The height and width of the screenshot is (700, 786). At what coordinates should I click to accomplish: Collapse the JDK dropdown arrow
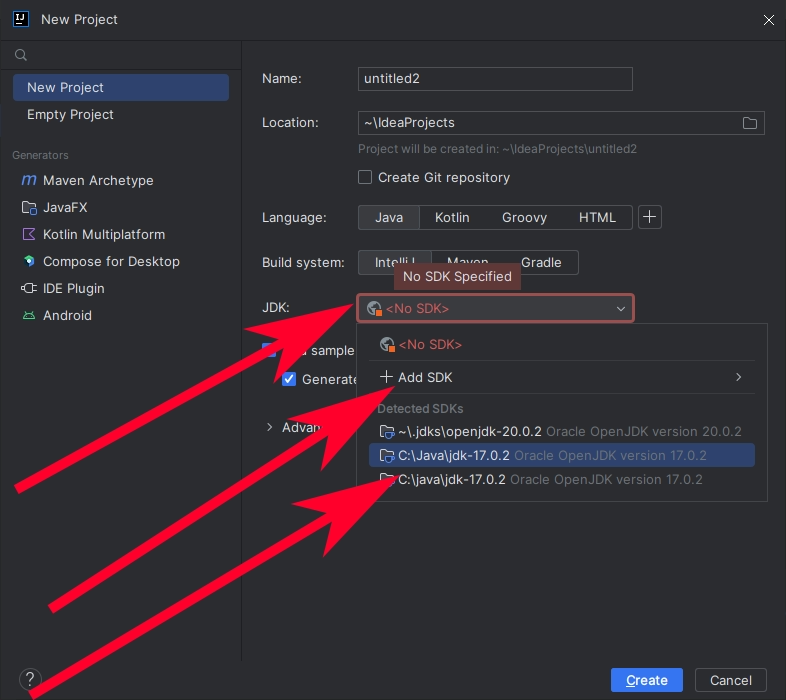620,309
